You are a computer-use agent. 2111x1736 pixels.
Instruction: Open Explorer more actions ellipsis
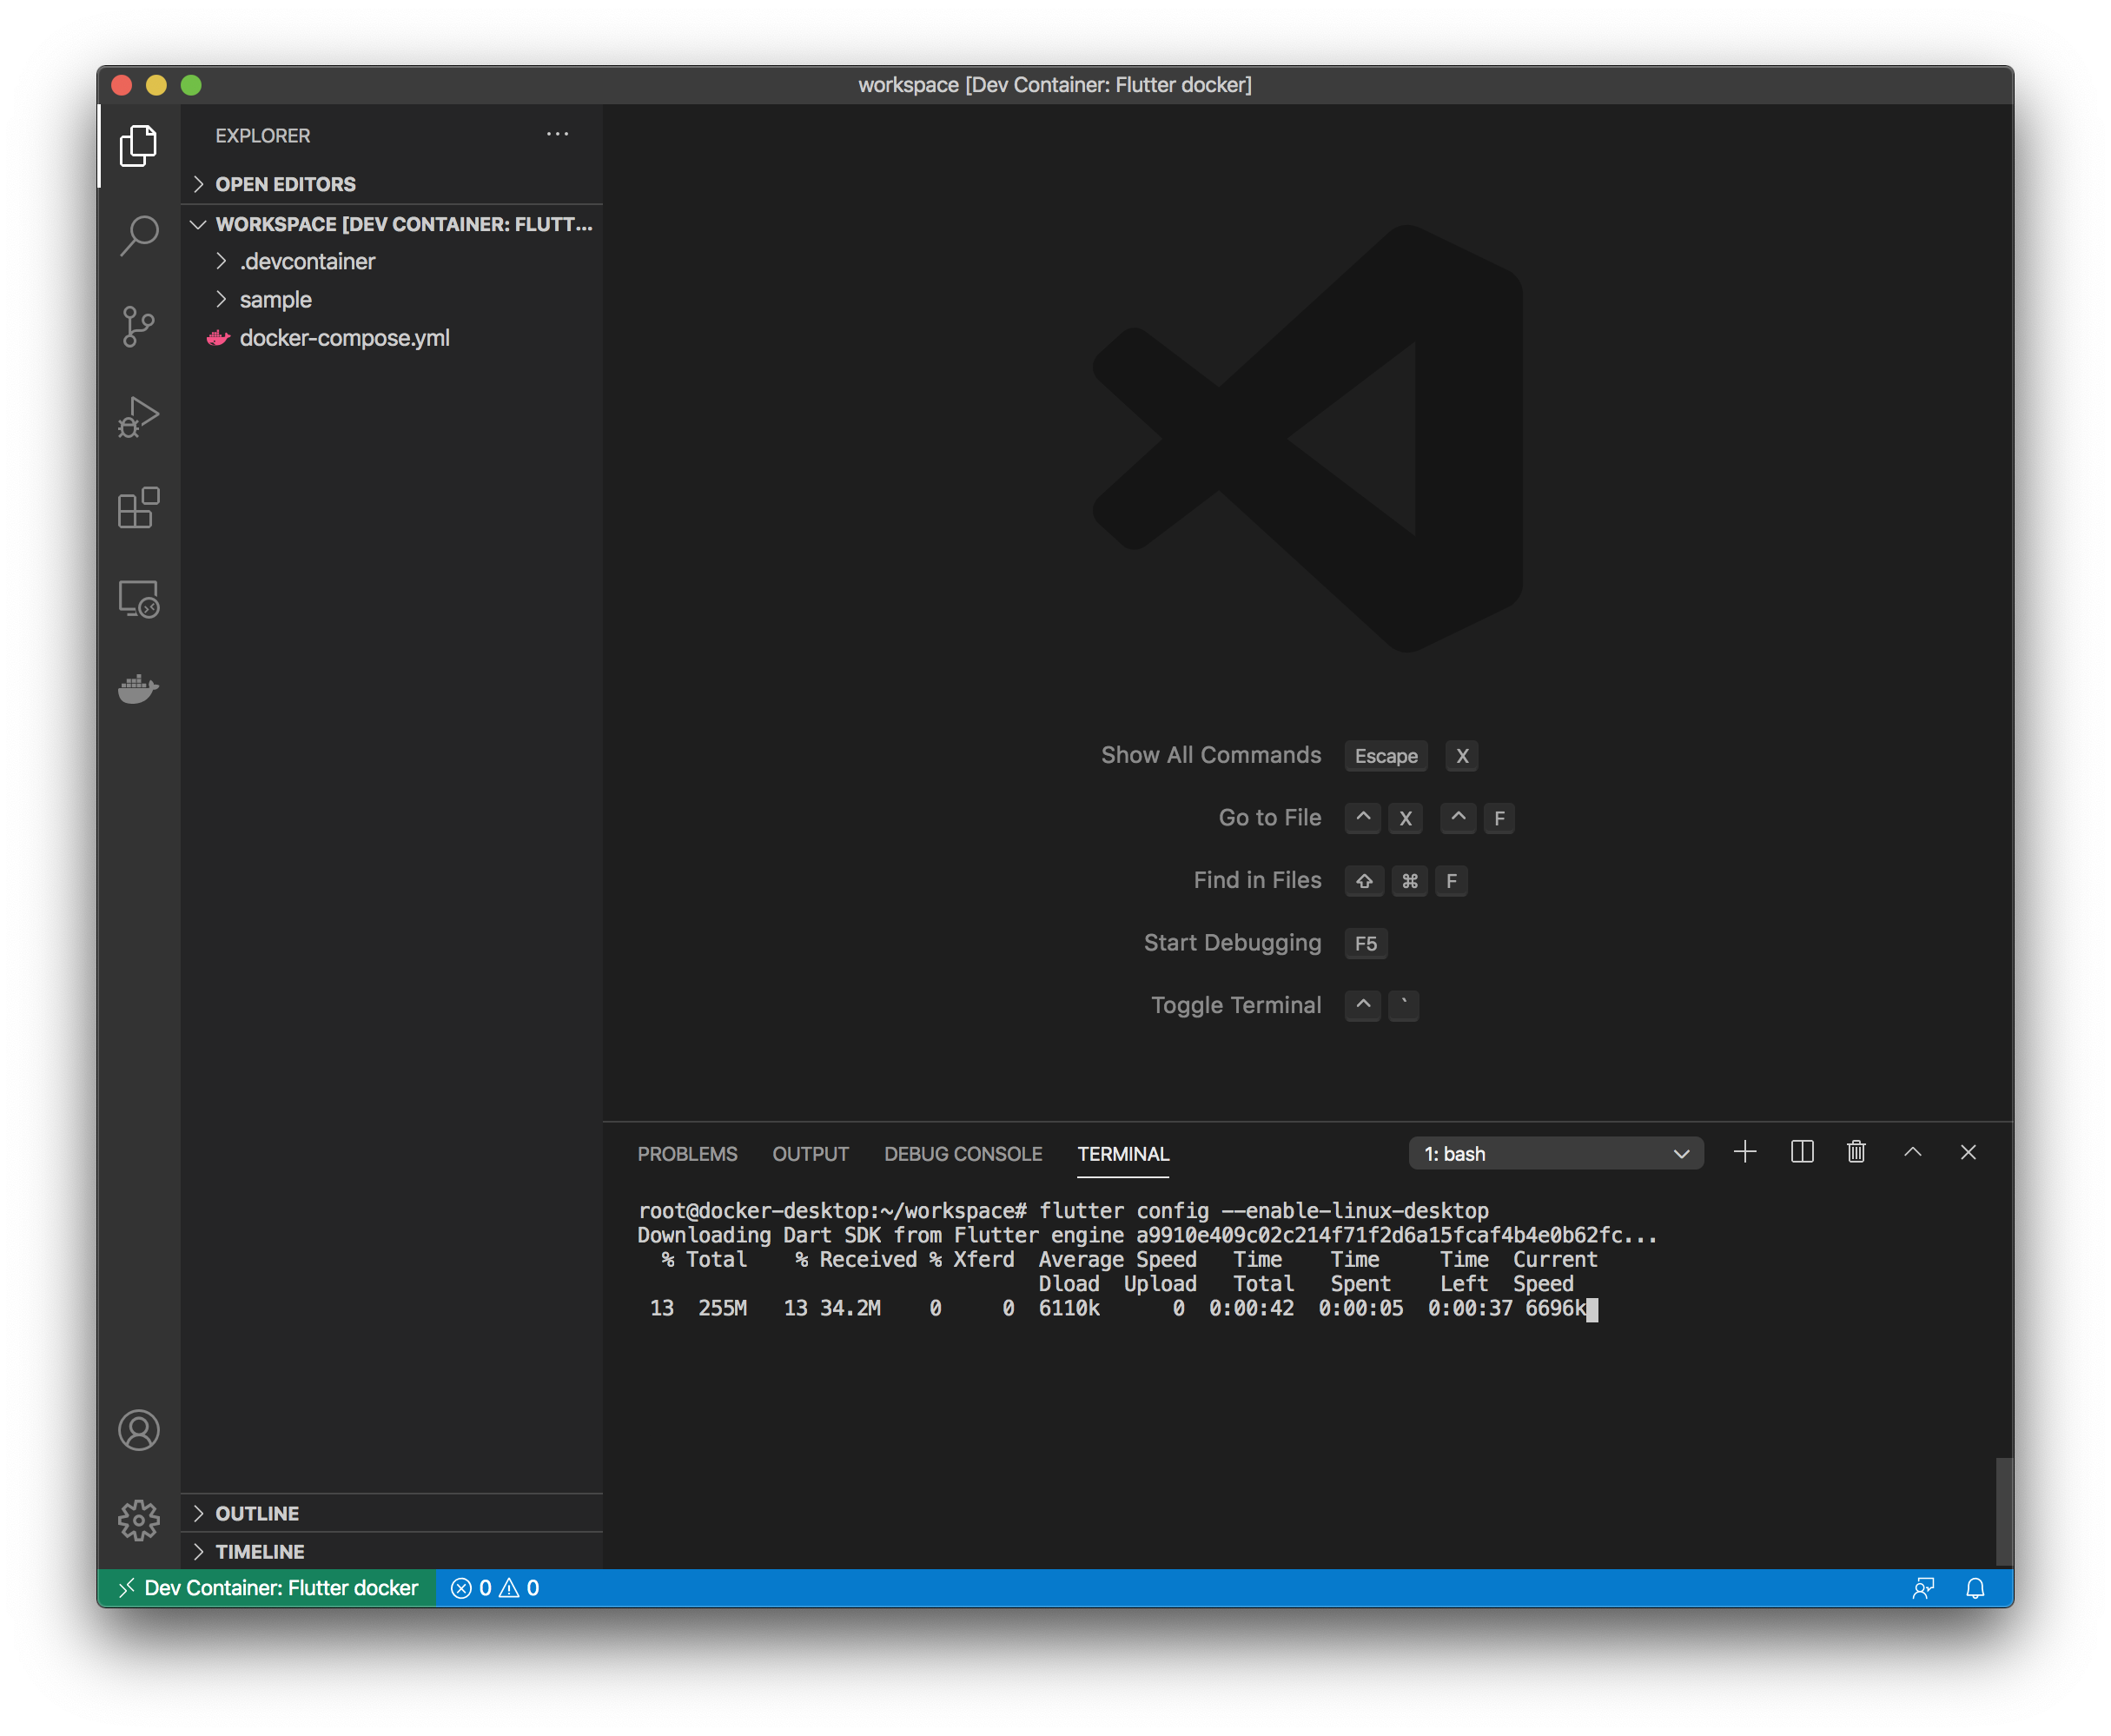tap(557, 135)
